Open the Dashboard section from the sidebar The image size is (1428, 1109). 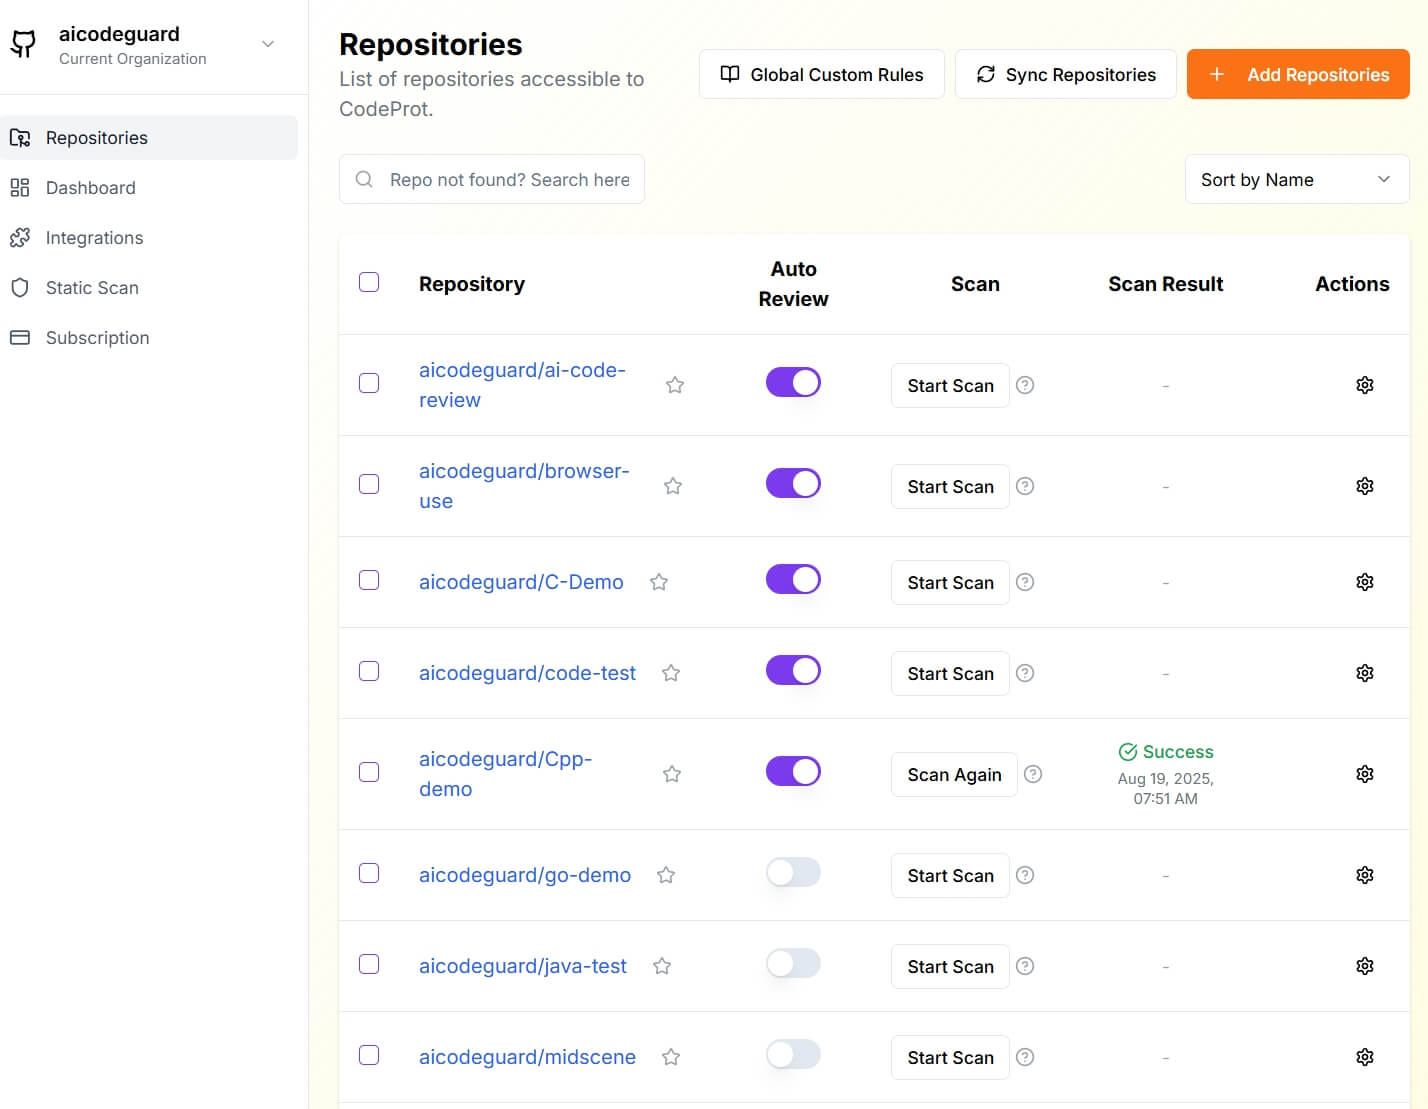90,187
